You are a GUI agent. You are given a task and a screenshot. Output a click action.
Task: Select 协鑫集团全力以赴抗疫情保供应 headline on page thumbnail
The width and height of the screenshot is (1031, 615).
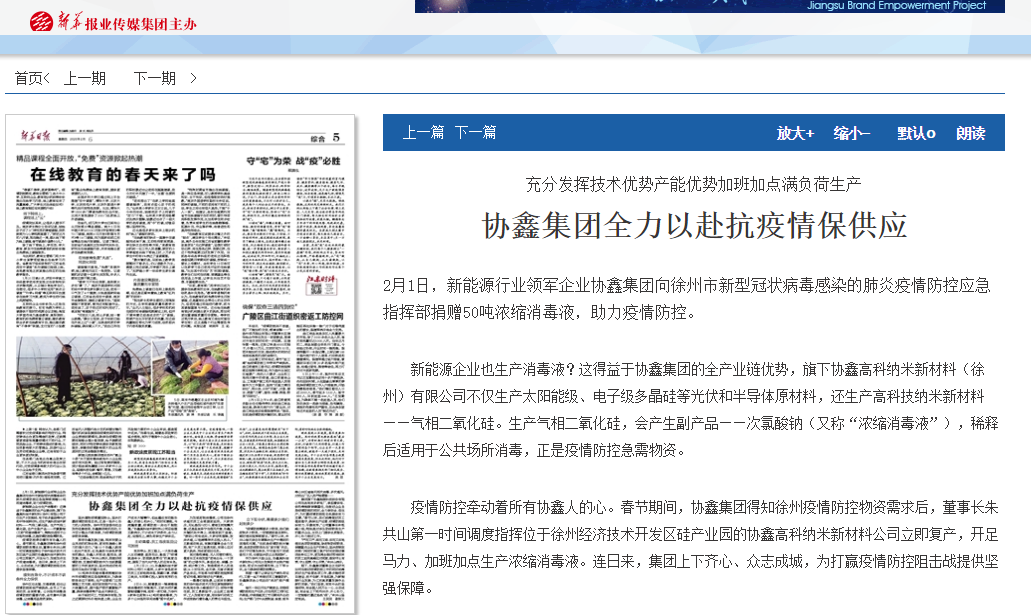(x=179, y=507)
